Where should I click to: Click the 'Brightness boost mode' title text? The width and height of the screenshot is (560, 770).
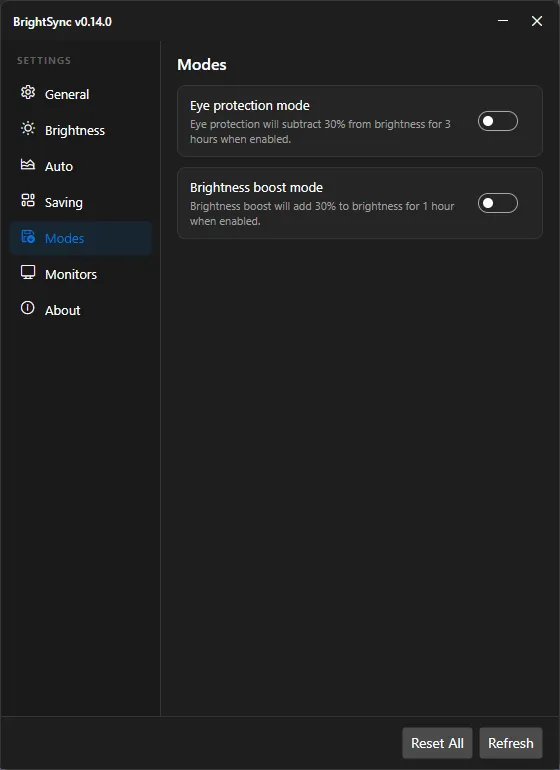point(256,188)
